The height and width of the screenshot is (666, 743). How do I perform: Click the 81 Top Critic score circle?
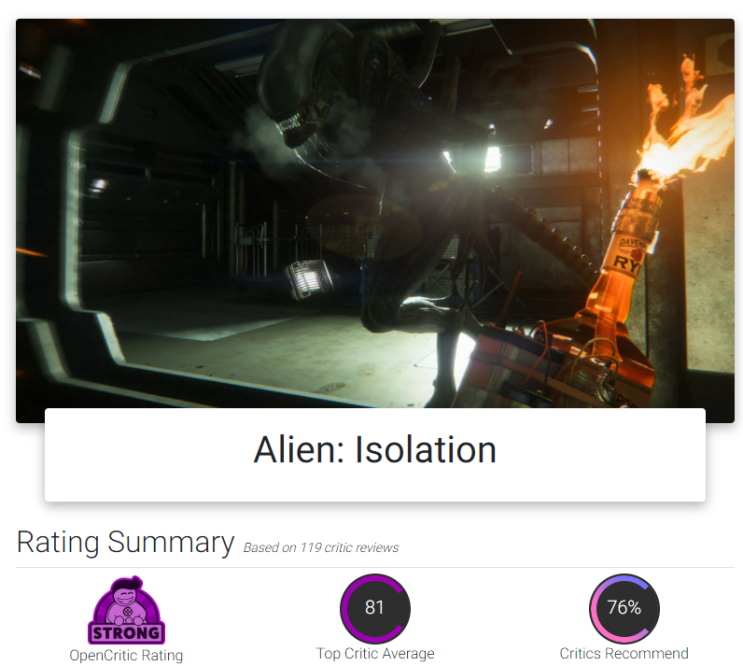point(375,608)
